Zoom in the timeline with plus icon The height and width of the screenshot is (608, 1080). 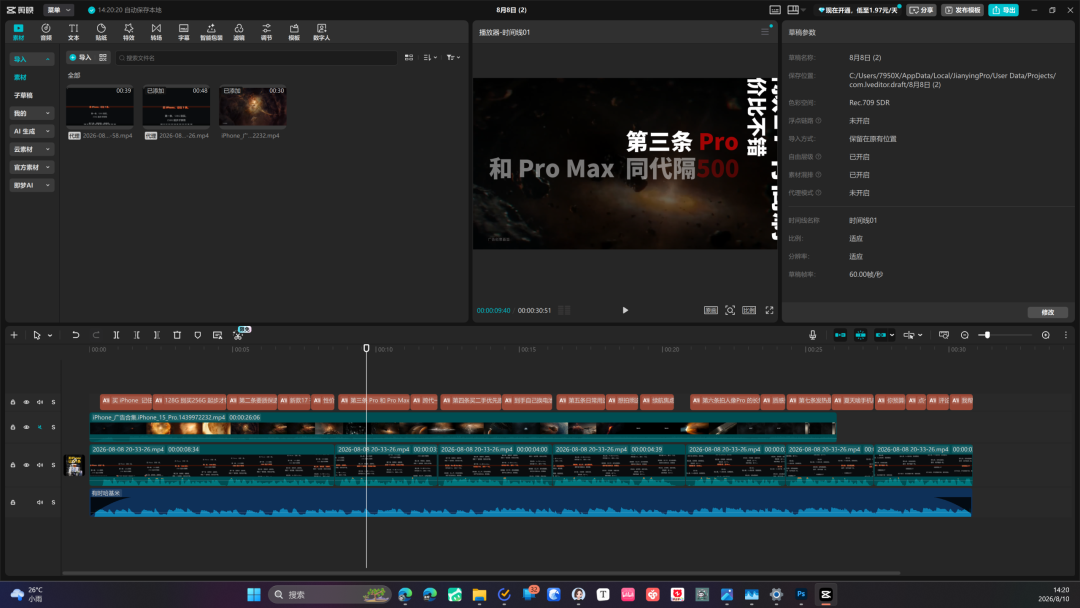pos(1046,335)
